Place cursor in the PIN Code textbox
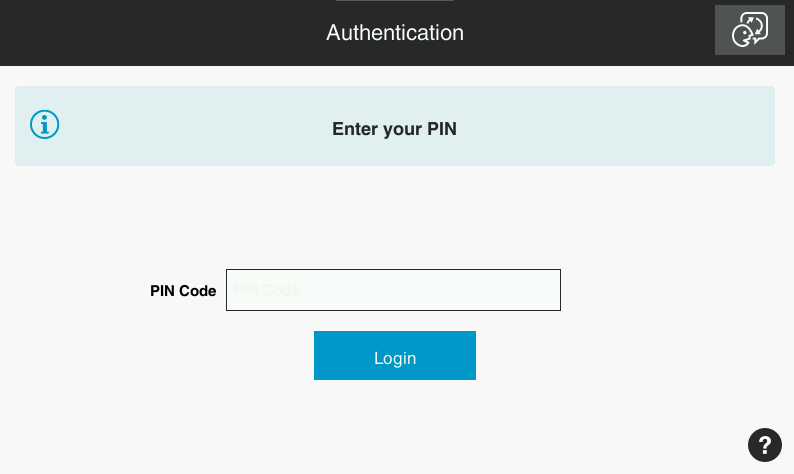 point(393,290)
